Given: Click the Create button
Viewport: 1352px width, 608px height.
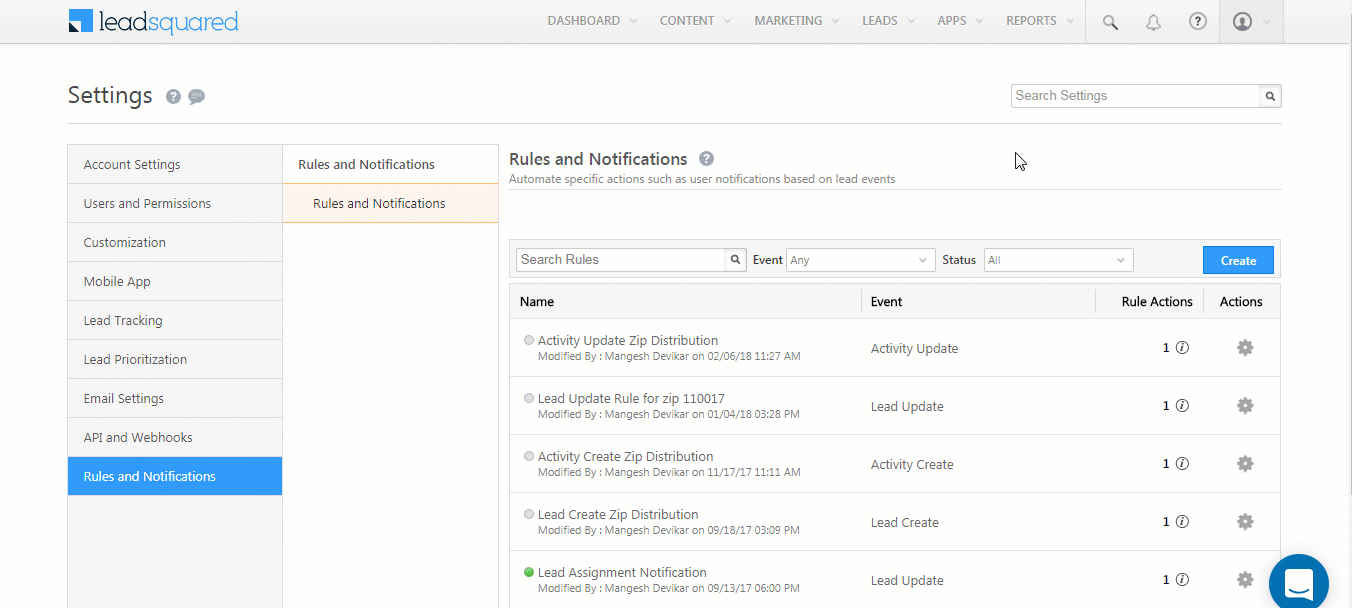Looking at the screenshot, I should [1238, 259].
